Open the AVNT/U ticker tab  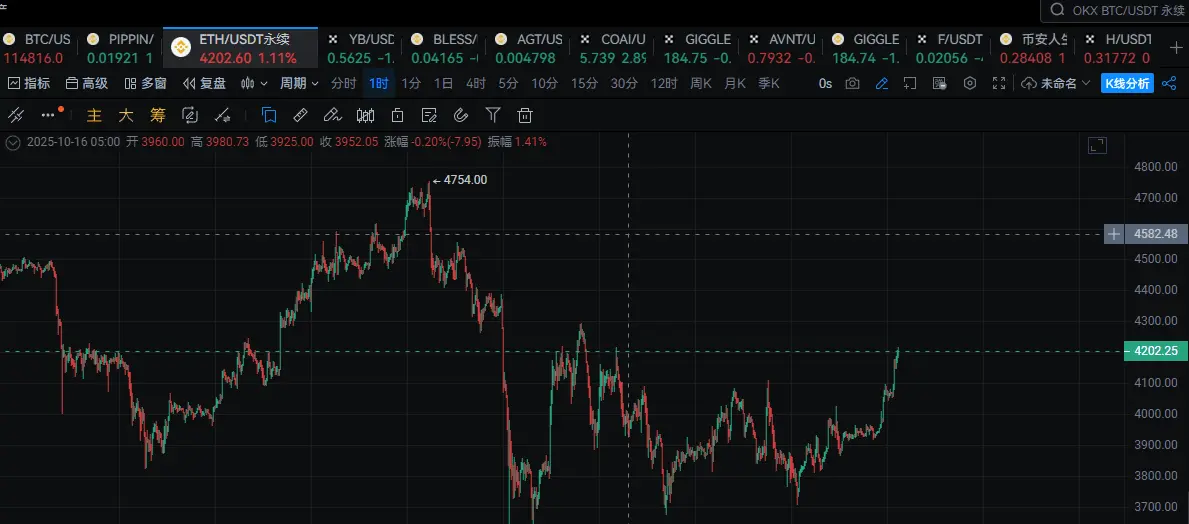(783, 49)
